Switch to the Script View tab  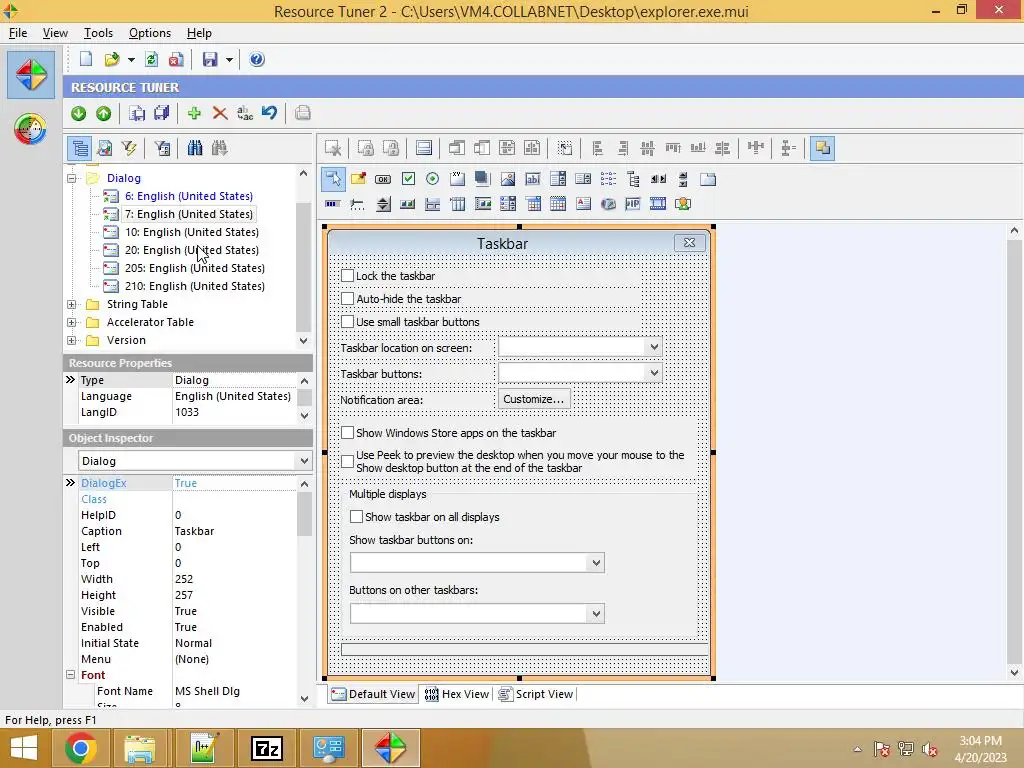pos(536,694)
